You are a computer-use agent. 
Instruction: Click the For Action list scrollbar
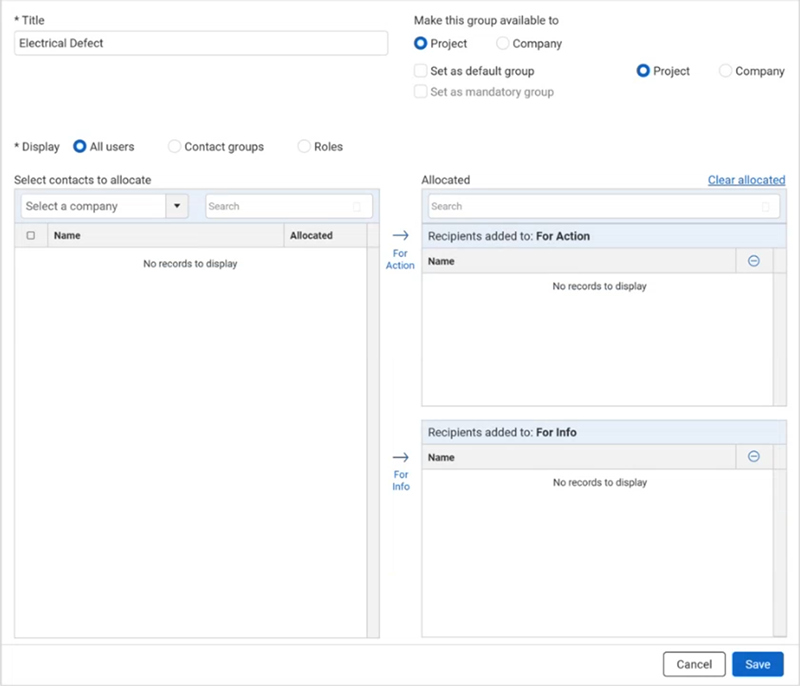tap(780, 339)
